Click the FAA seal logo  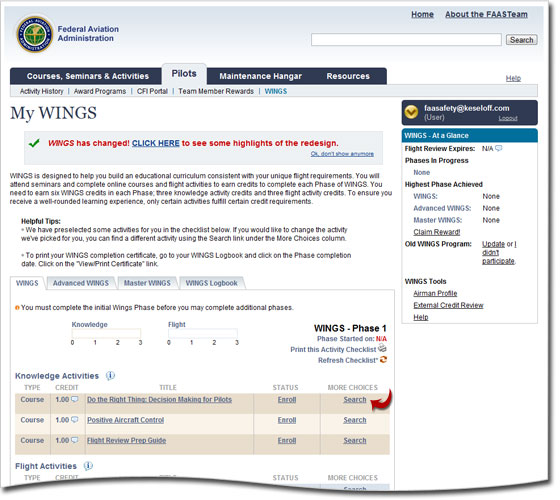point(35,34)
